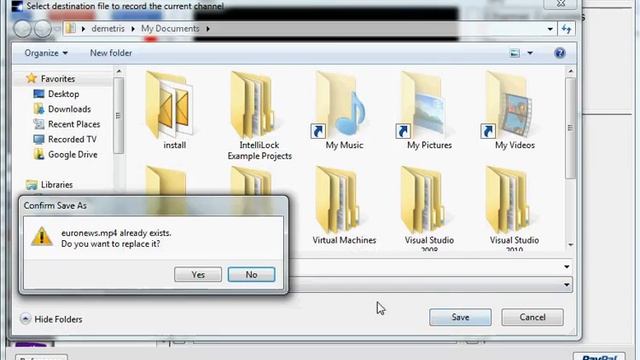Click file list scroll up arrow
640x360 pixels.
click(x=571, y=71)
